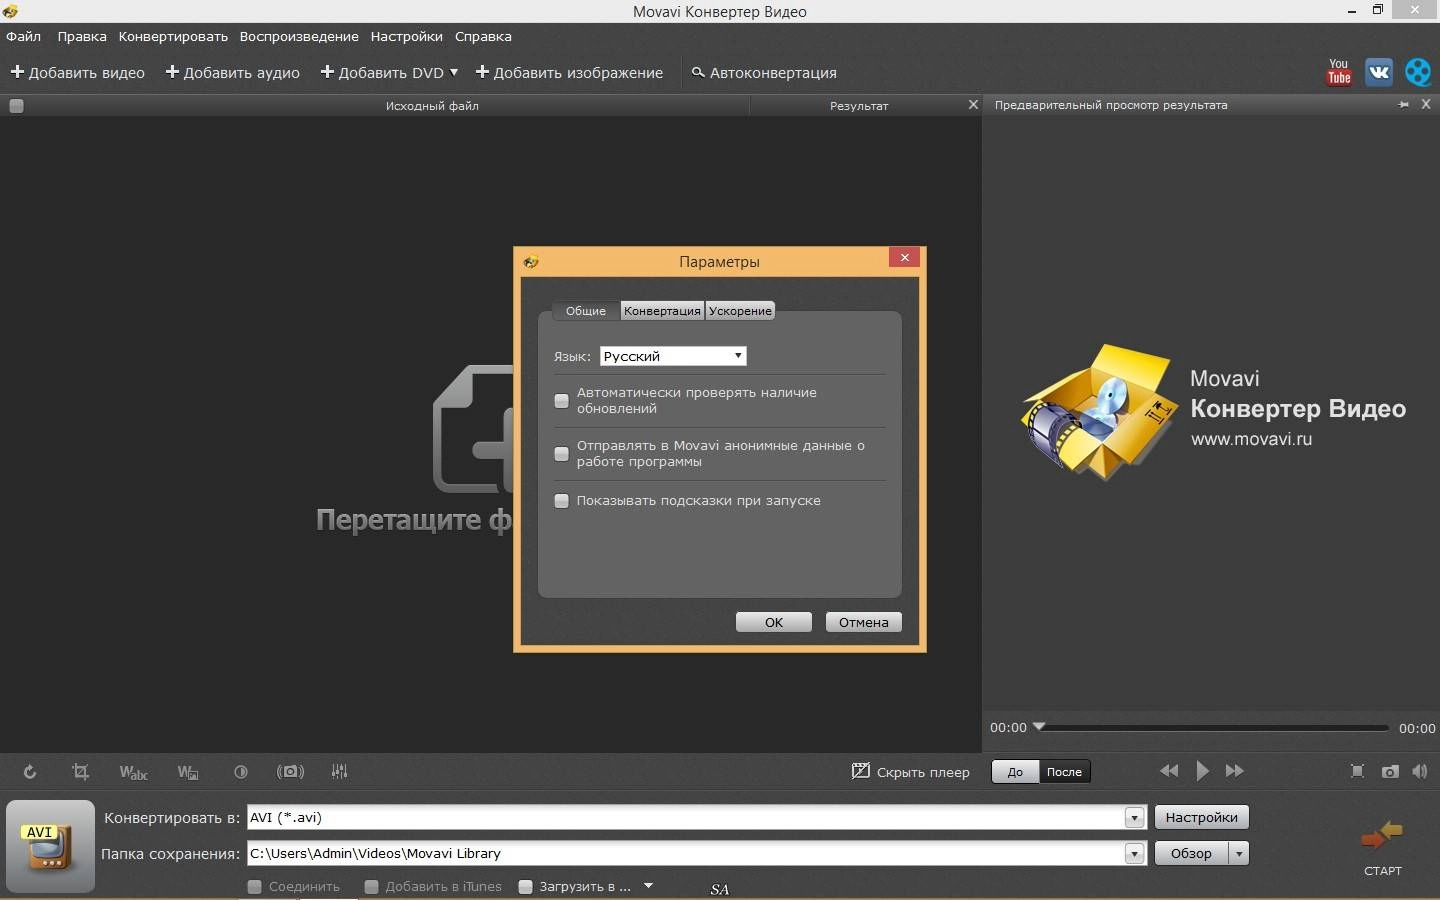The height and width of the screenshot is (900, 1440).
Task: Close the preview result panel
Action: 1426,104
